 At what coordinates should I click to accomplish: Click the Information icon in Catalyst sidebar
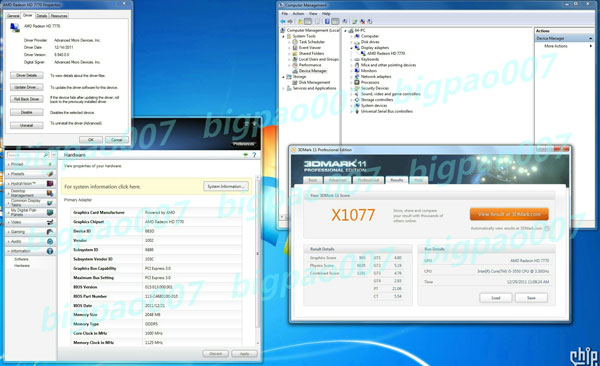tap(50, 251)
